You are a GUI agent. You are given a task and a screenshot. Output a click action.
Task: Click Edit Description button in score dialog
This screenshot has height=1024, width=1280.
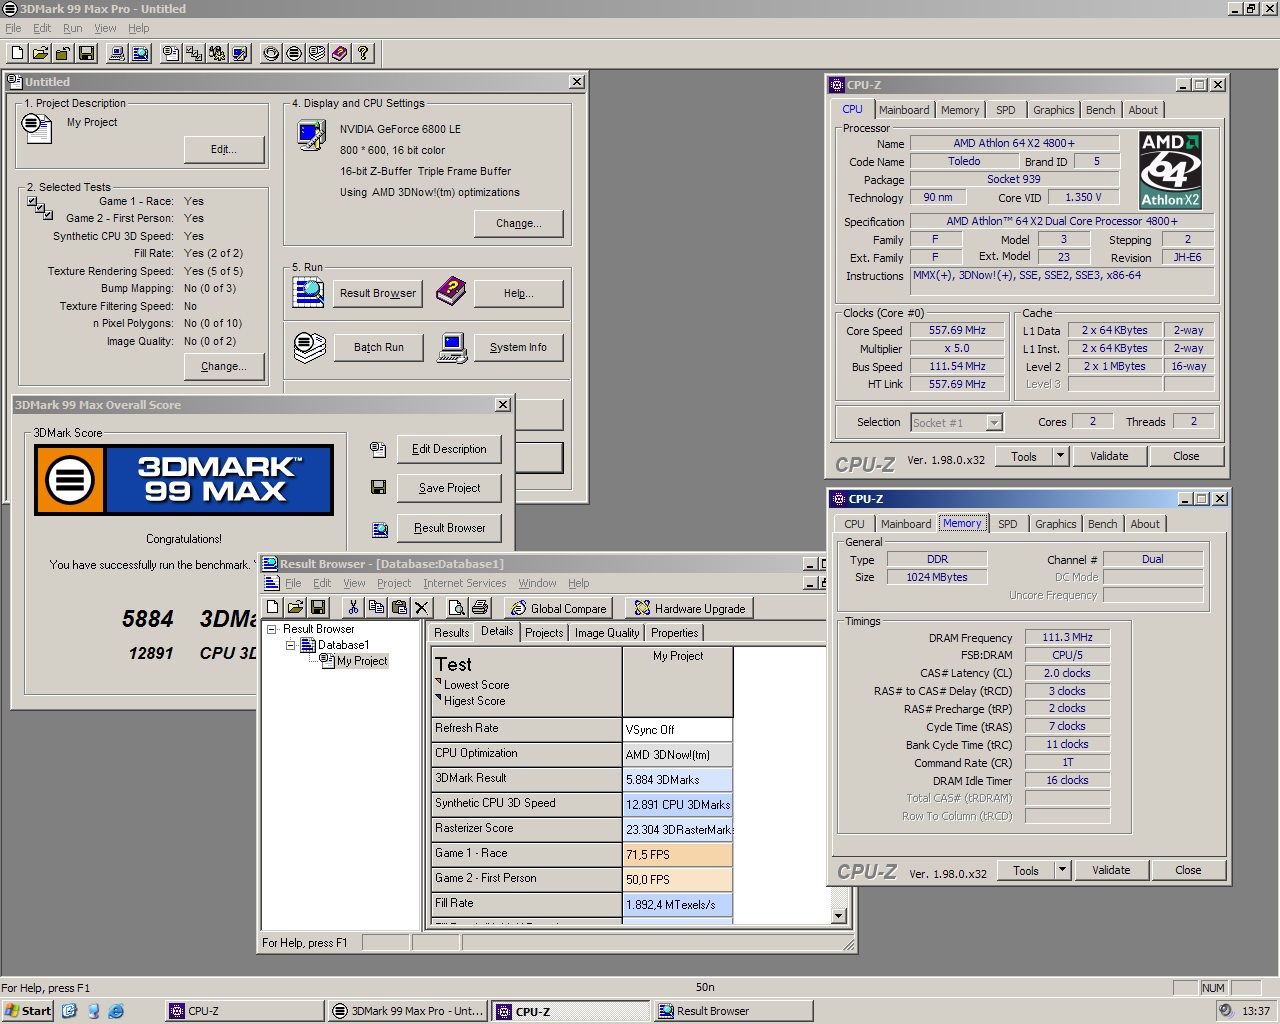(x=449, y=449)
